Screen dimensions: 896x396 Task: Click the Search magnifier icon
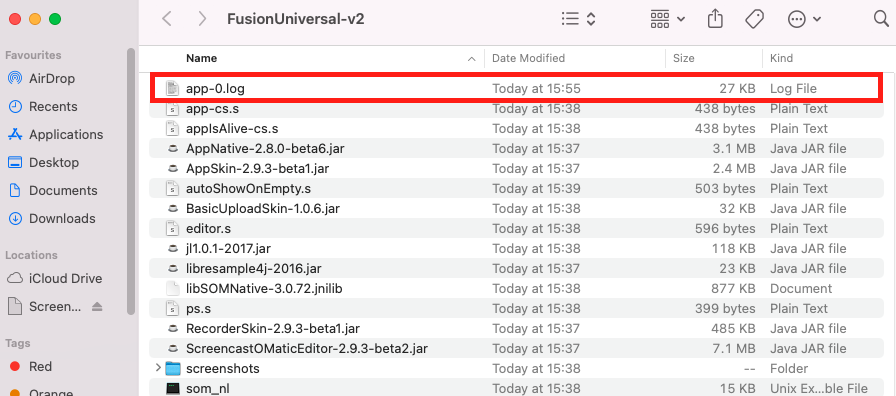[x=882, y=19]
